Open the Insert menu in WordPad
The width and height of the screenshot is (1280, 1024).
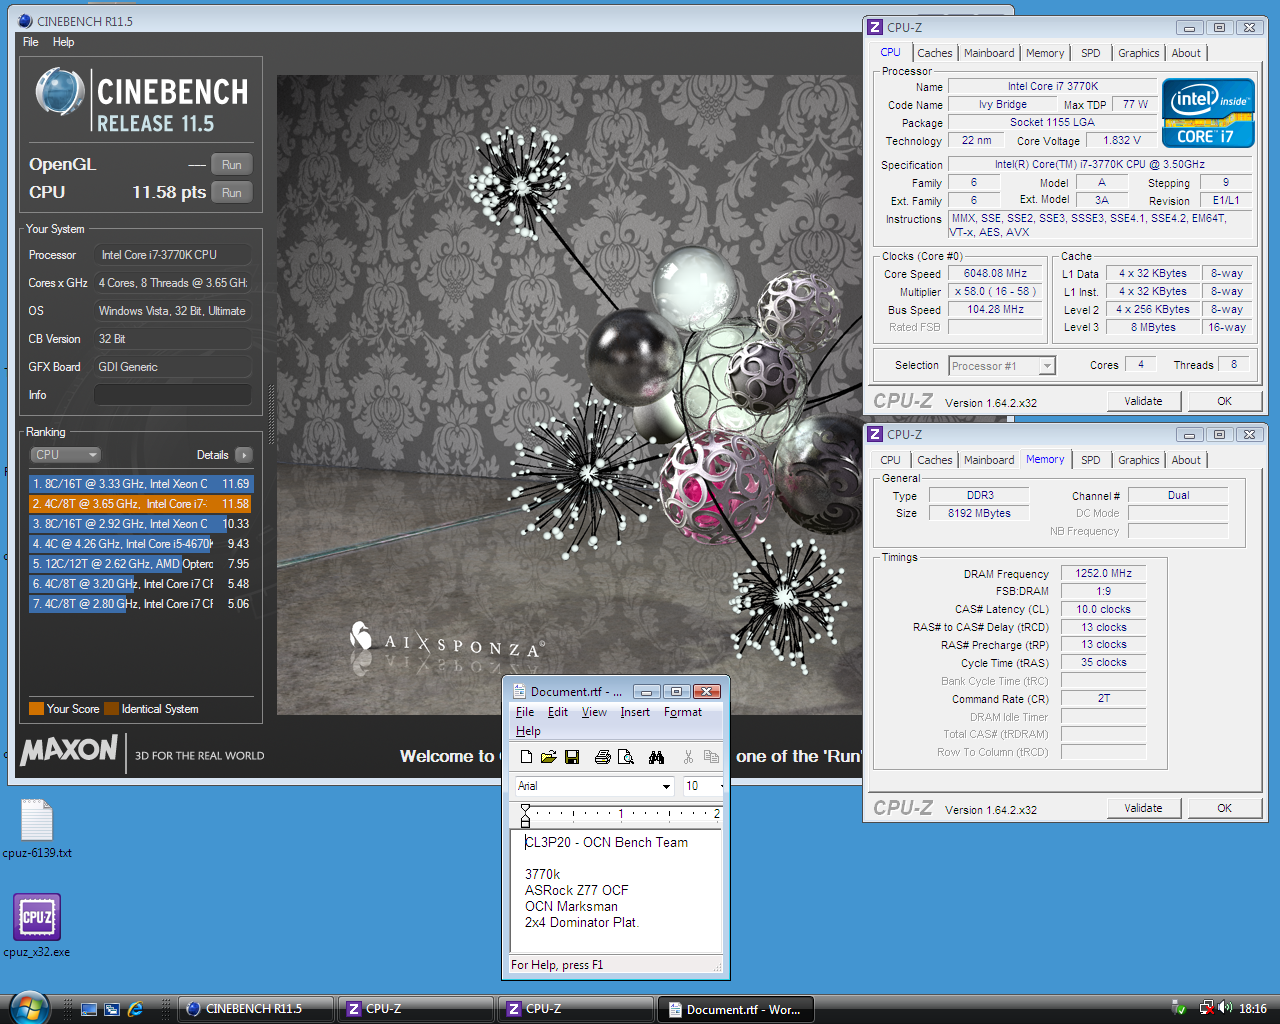[x=635, y=712]
